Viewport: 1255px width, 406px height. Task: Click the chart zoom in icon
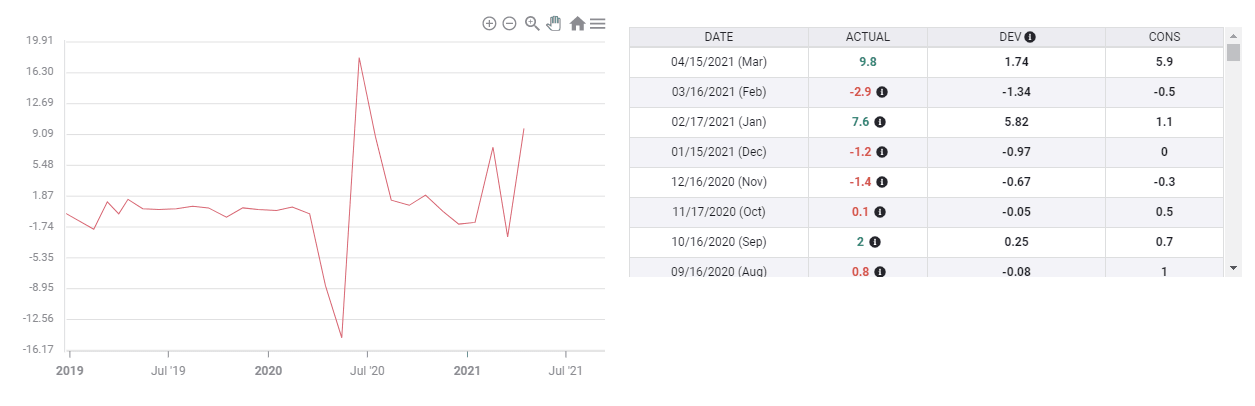pos(489,23)
